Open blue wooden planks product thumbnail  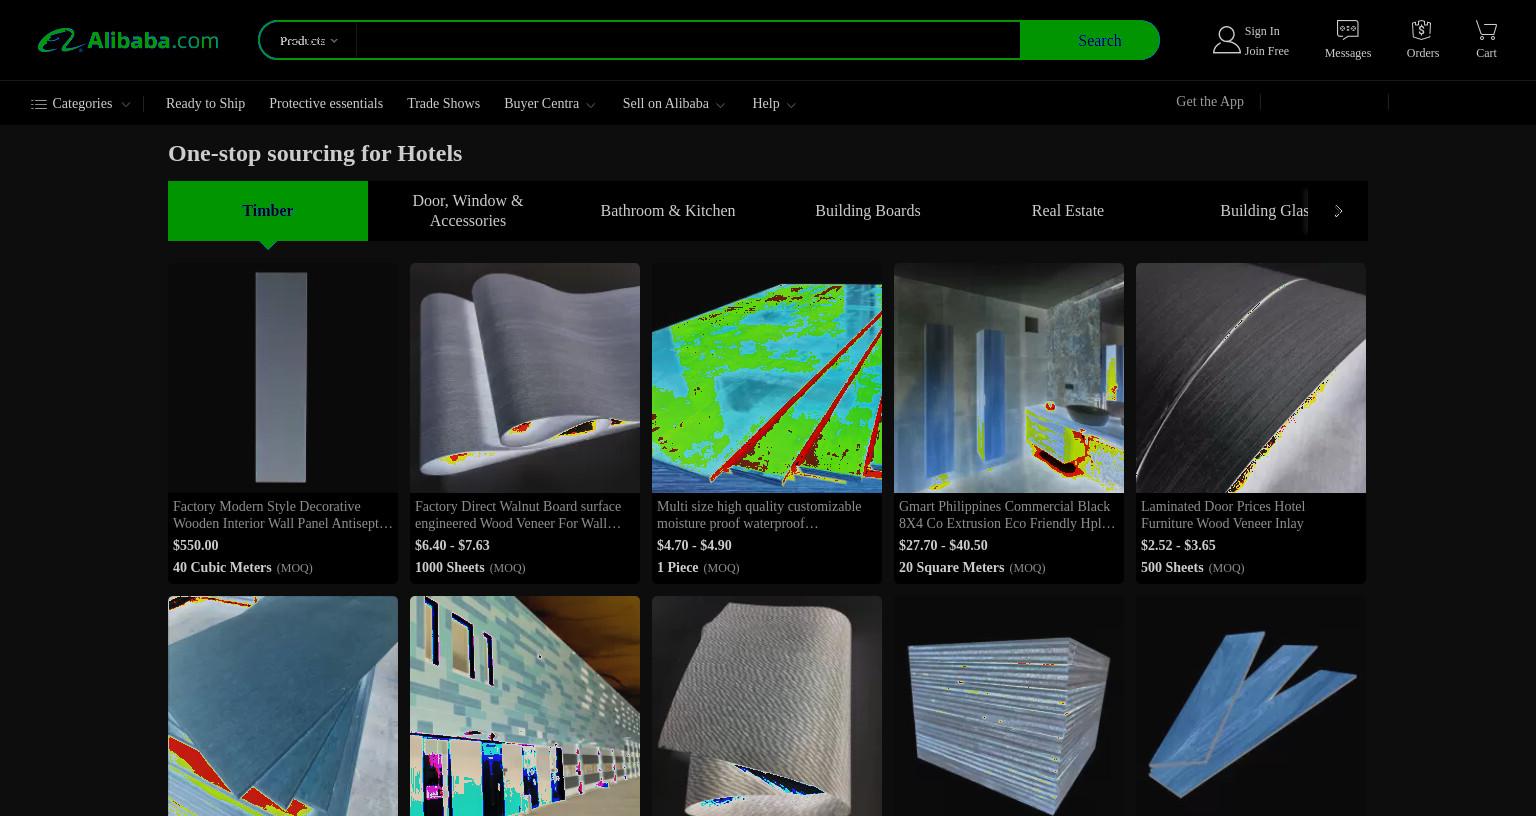click(1251, 706)
